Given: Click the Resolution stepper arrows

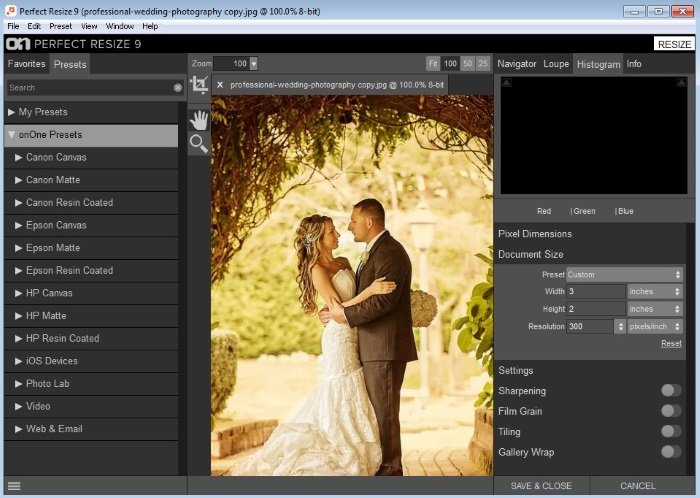Looking at the screenshot, I should (620, 326).
